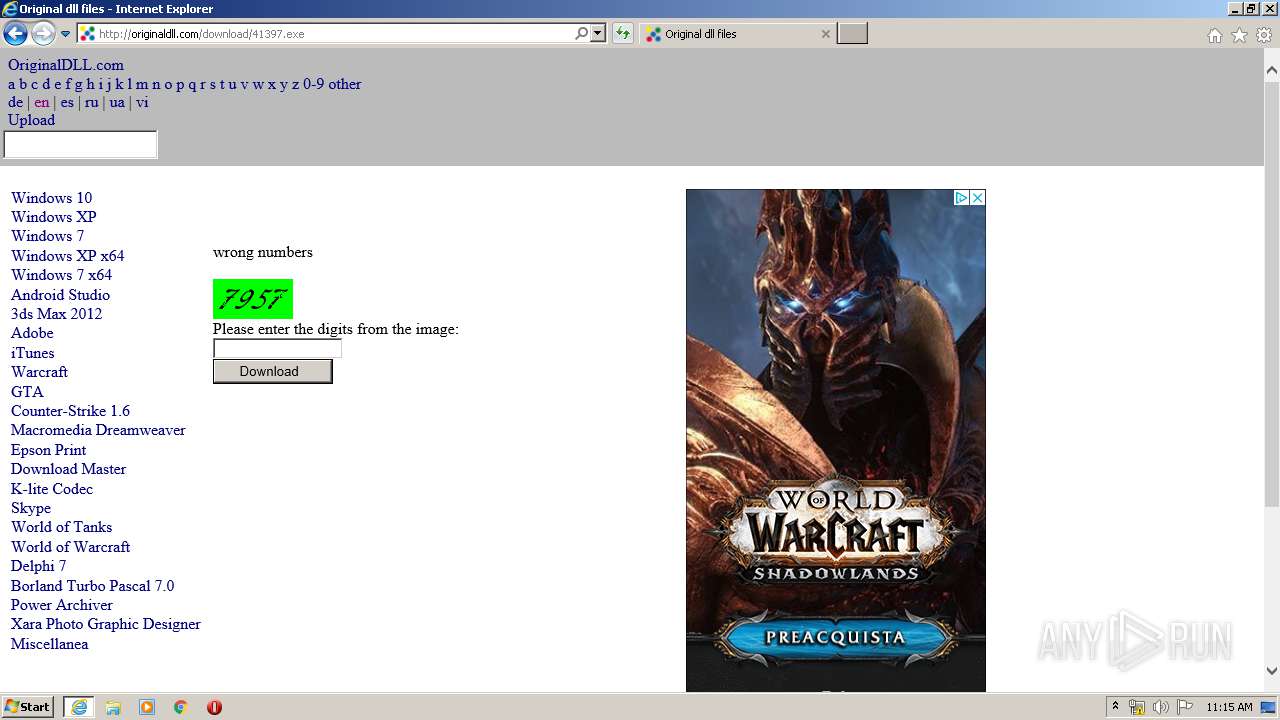
Task: Expand the address bar autocomplete dropdown
Action: coord(598,34)
